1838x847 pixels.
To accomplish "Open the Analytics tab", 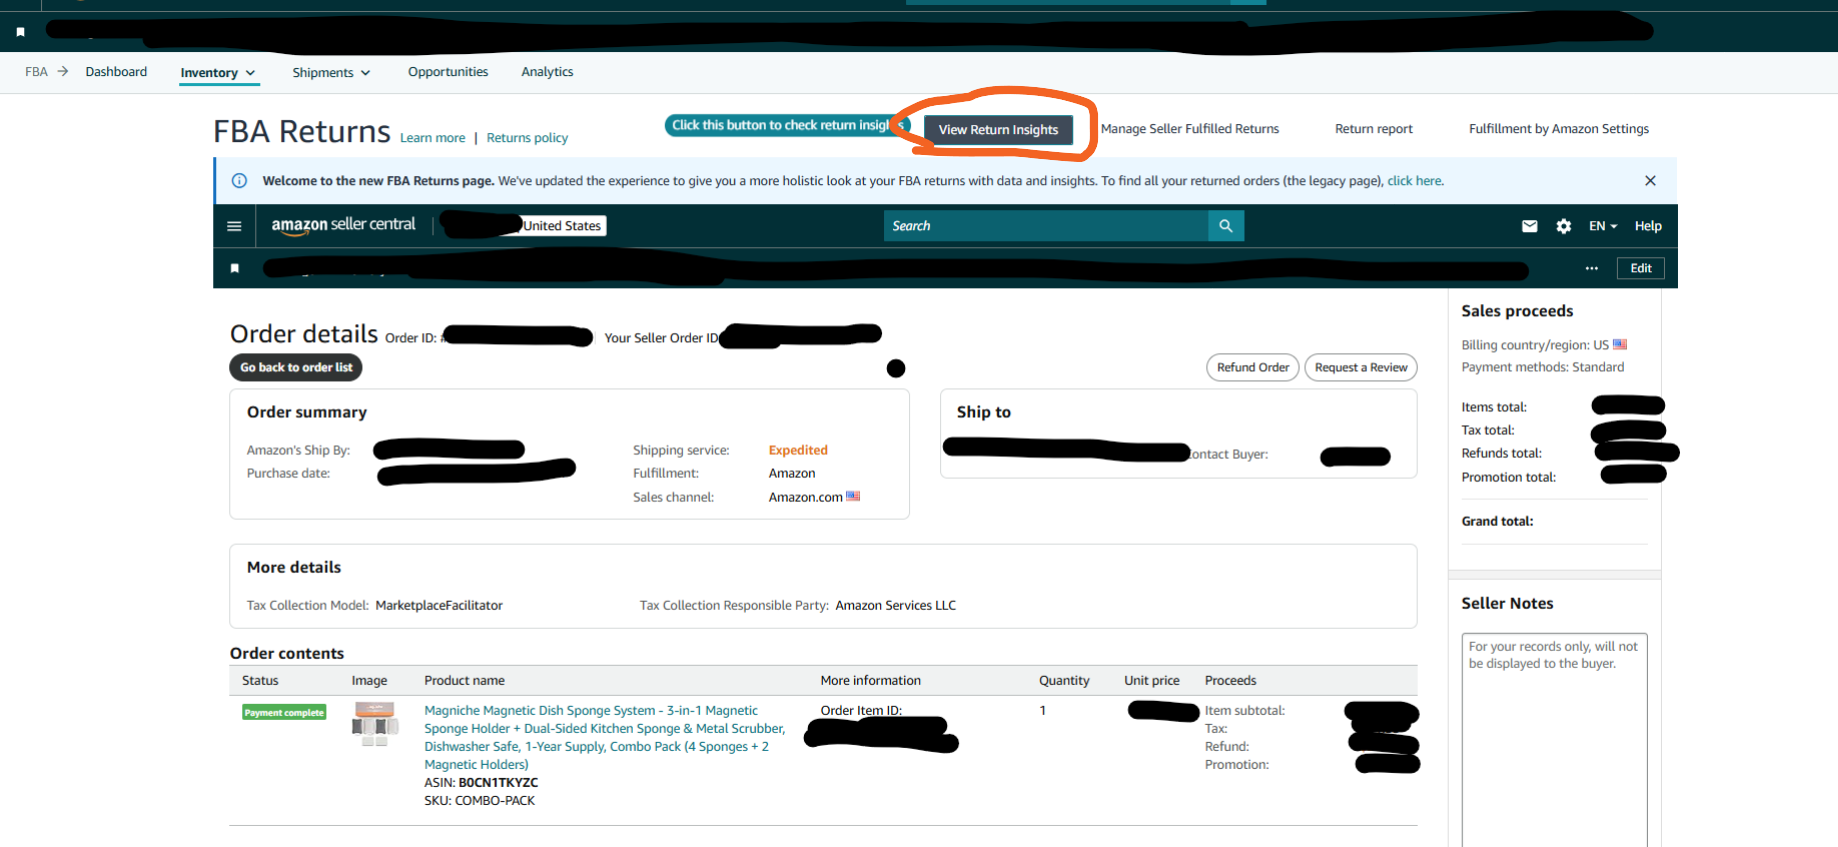I will pos(547,72).
